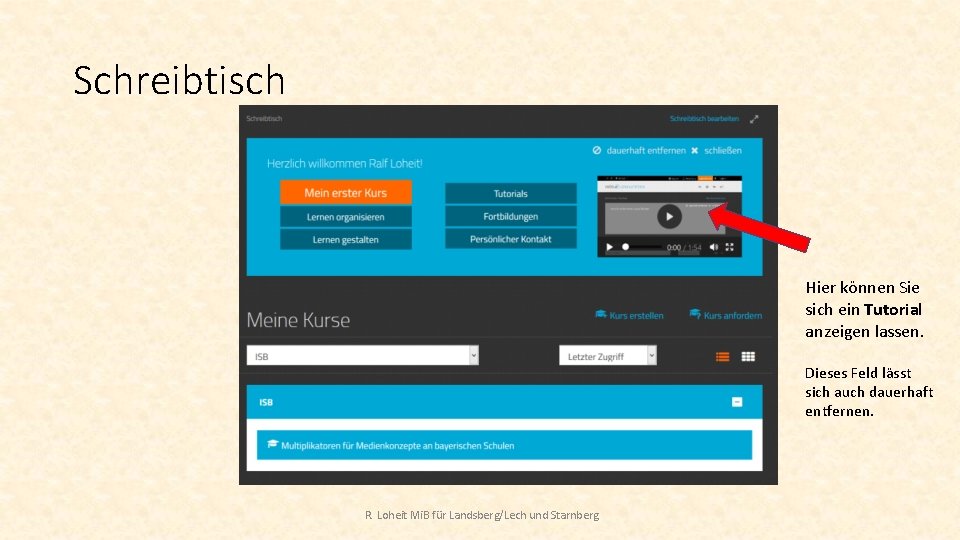Open Lernen organisieren
The width and height of the screenshot is (960, 540).
pos(345,217)
